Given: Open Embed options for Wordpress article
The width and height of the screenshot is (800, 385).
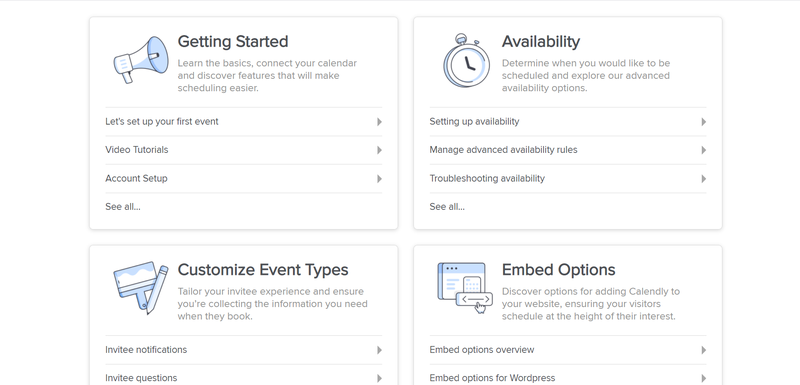Looking at the screenshot, I should [x=492, y=378].
